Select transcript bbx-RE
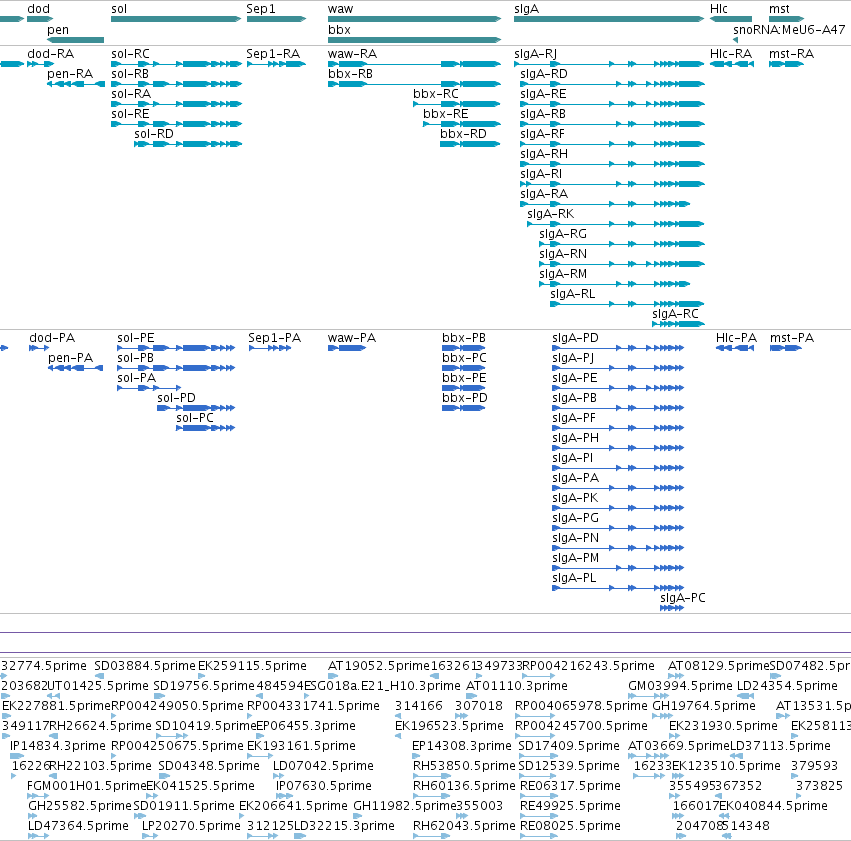The image size is (851, 841). tap(446, 114)
